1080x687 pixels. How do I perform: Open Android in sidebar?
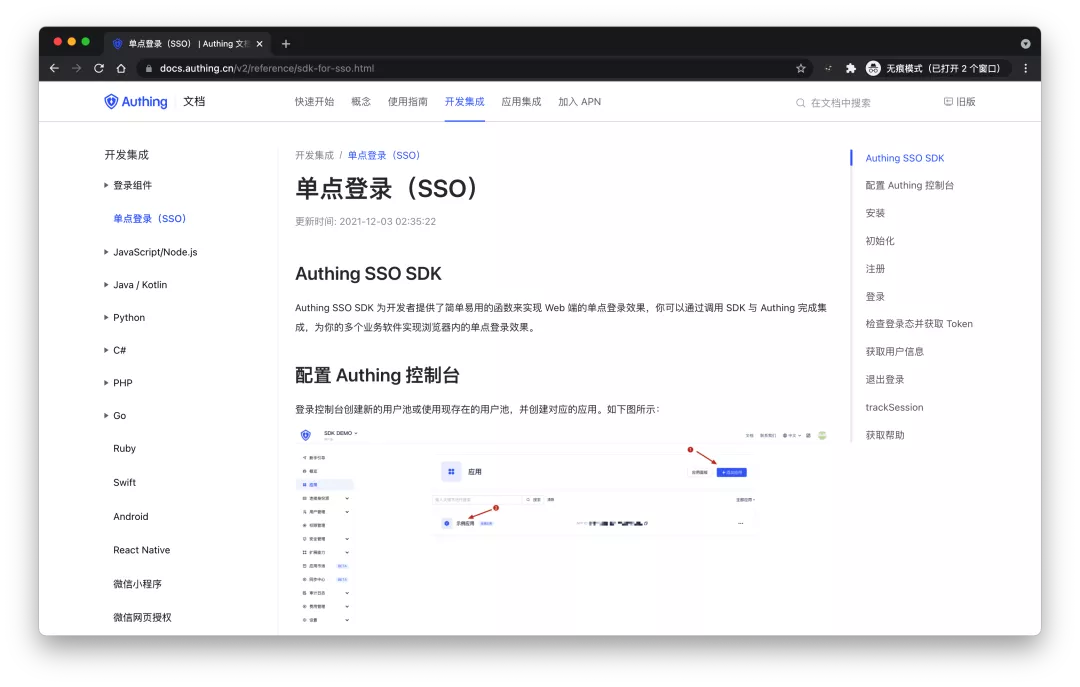pos(131,516)
